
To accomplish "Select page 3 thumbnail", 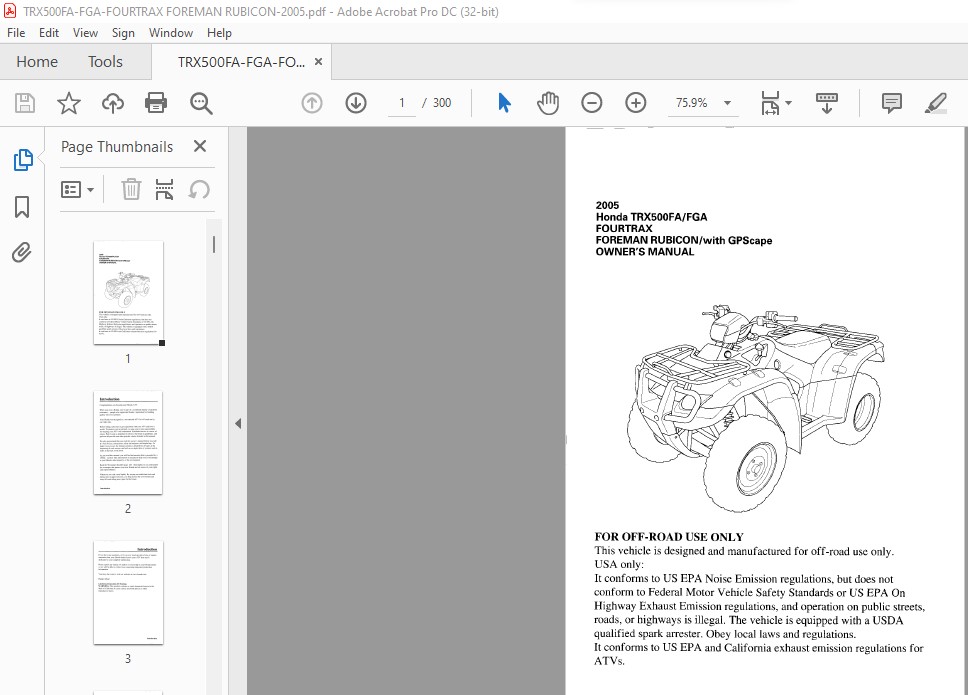I will [128, 593].
